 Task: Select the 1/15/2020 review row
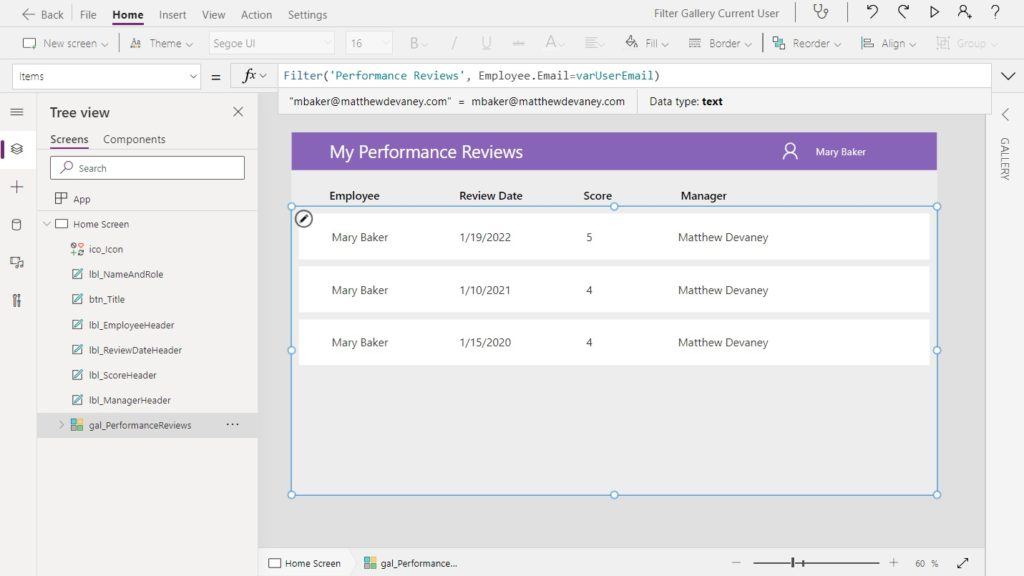[614, 342]
